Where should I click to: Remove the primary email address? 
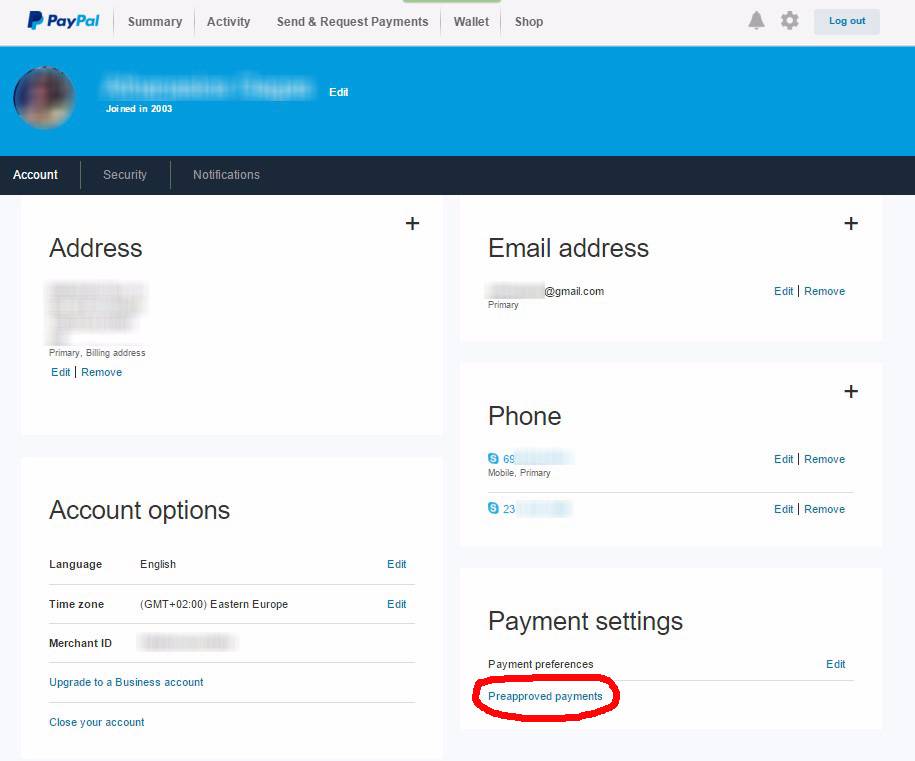click(824, 291)
